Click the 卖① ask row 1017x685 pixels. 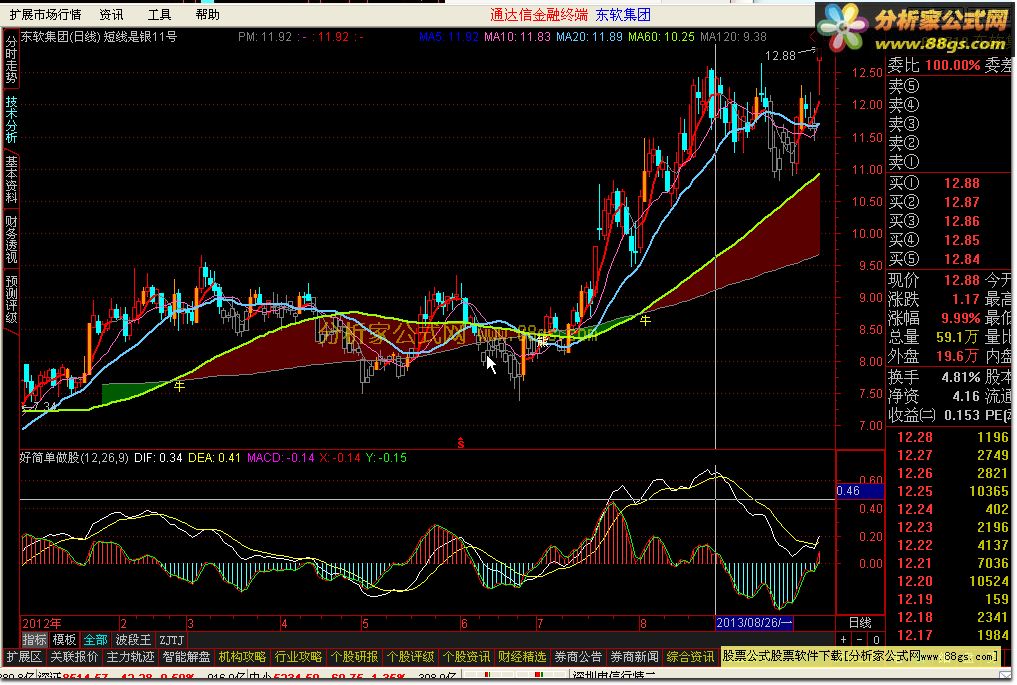coord(948,162)
